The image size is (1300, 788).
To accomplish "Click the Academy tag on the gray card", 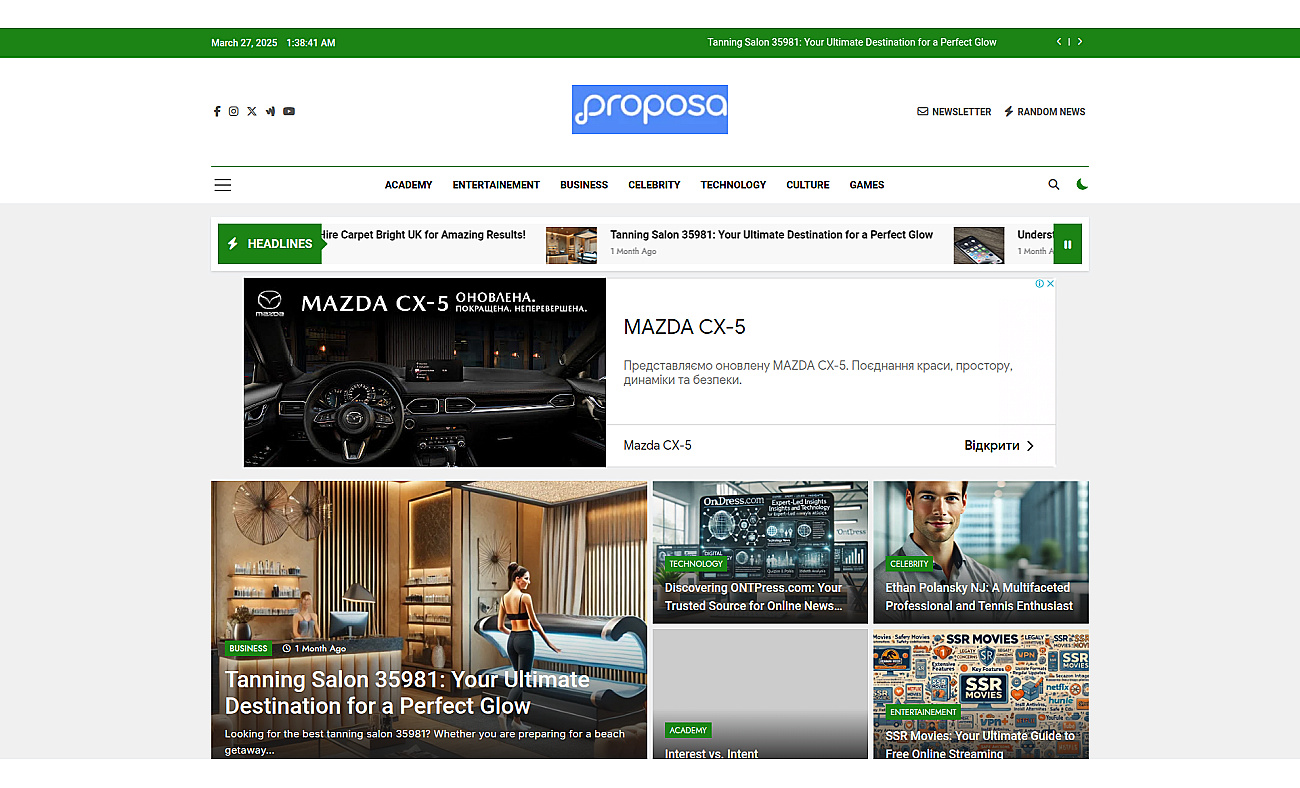I will (x=688, y=730).
